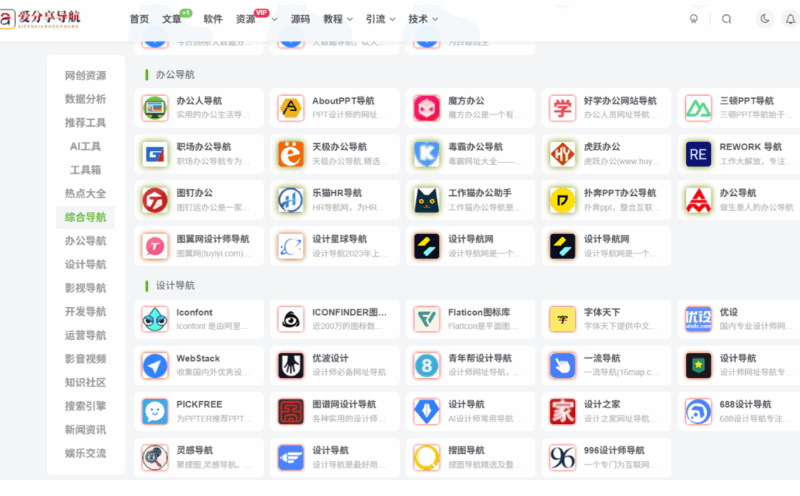Viewport: 800px width, 496px height.
Task: Click the search magnifier icon in header
Action: pos(727,19)
